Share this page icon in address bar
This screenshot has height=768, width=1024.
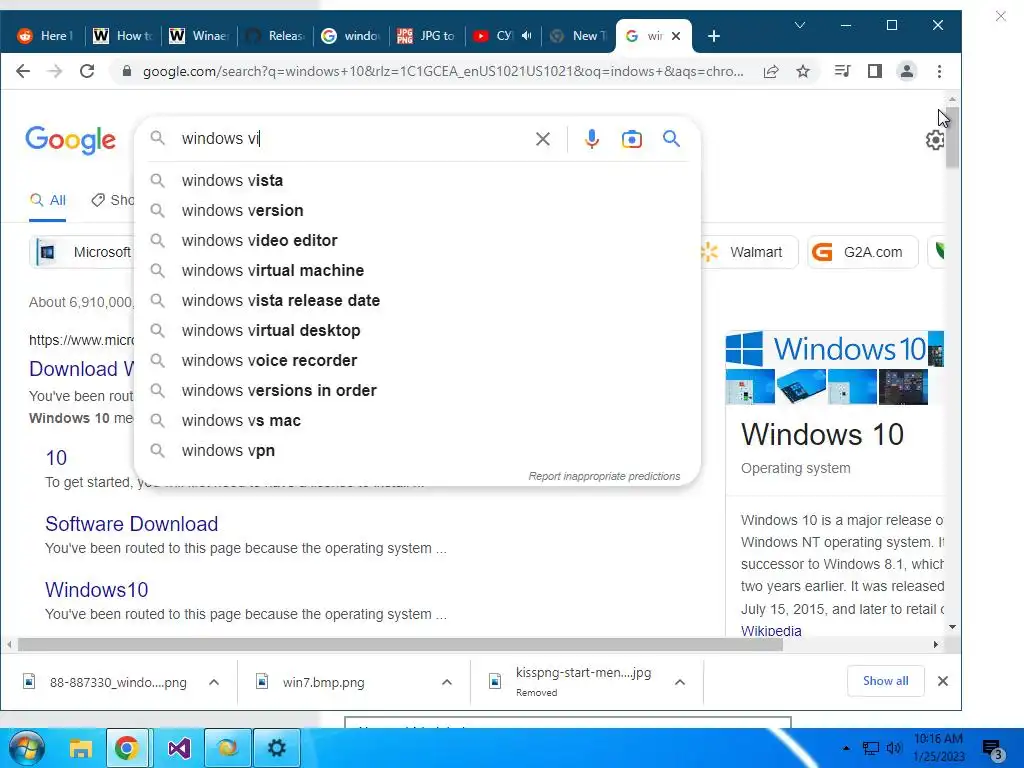coord(771,71)
